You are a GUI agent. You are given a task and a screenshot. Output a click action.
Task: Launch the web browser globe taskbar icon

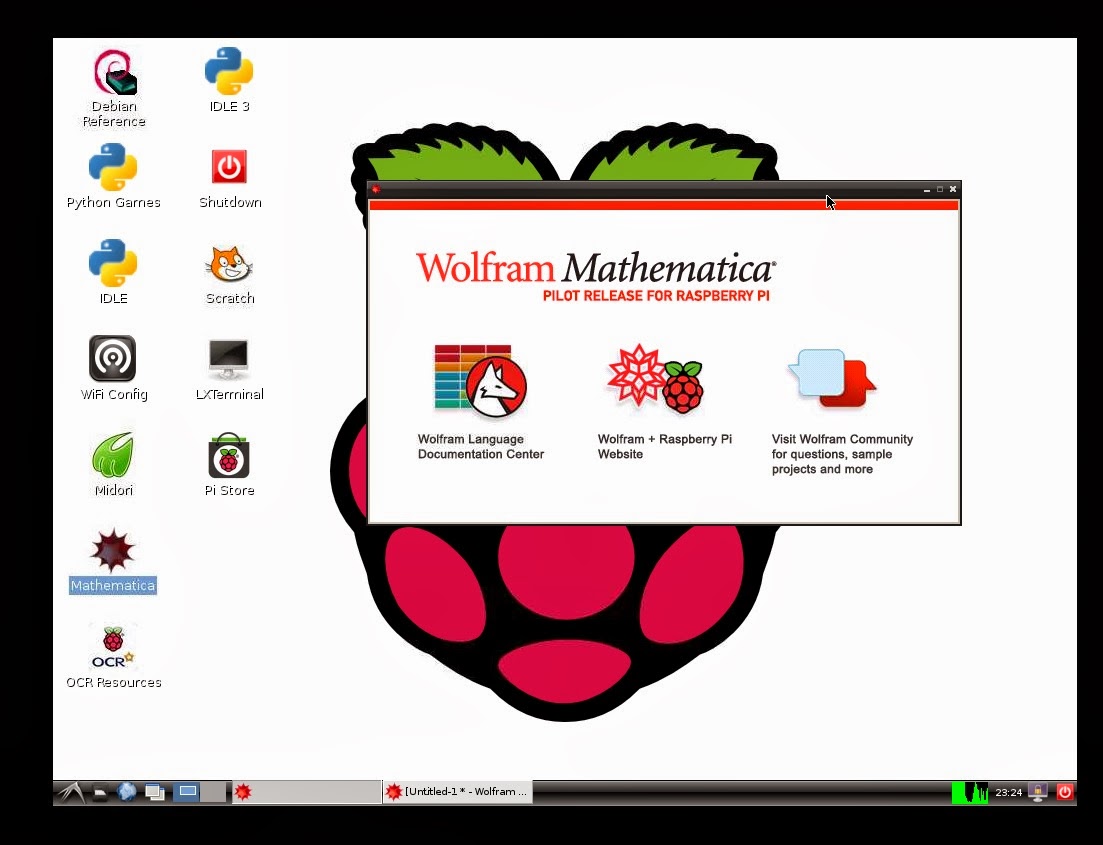[127, 792]
